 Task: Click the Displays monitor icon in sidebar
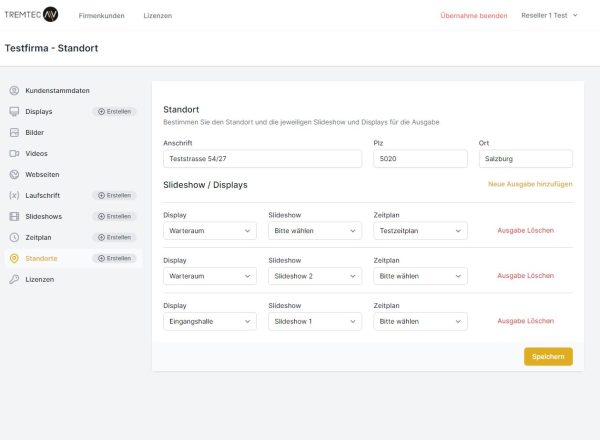[14, 112]
